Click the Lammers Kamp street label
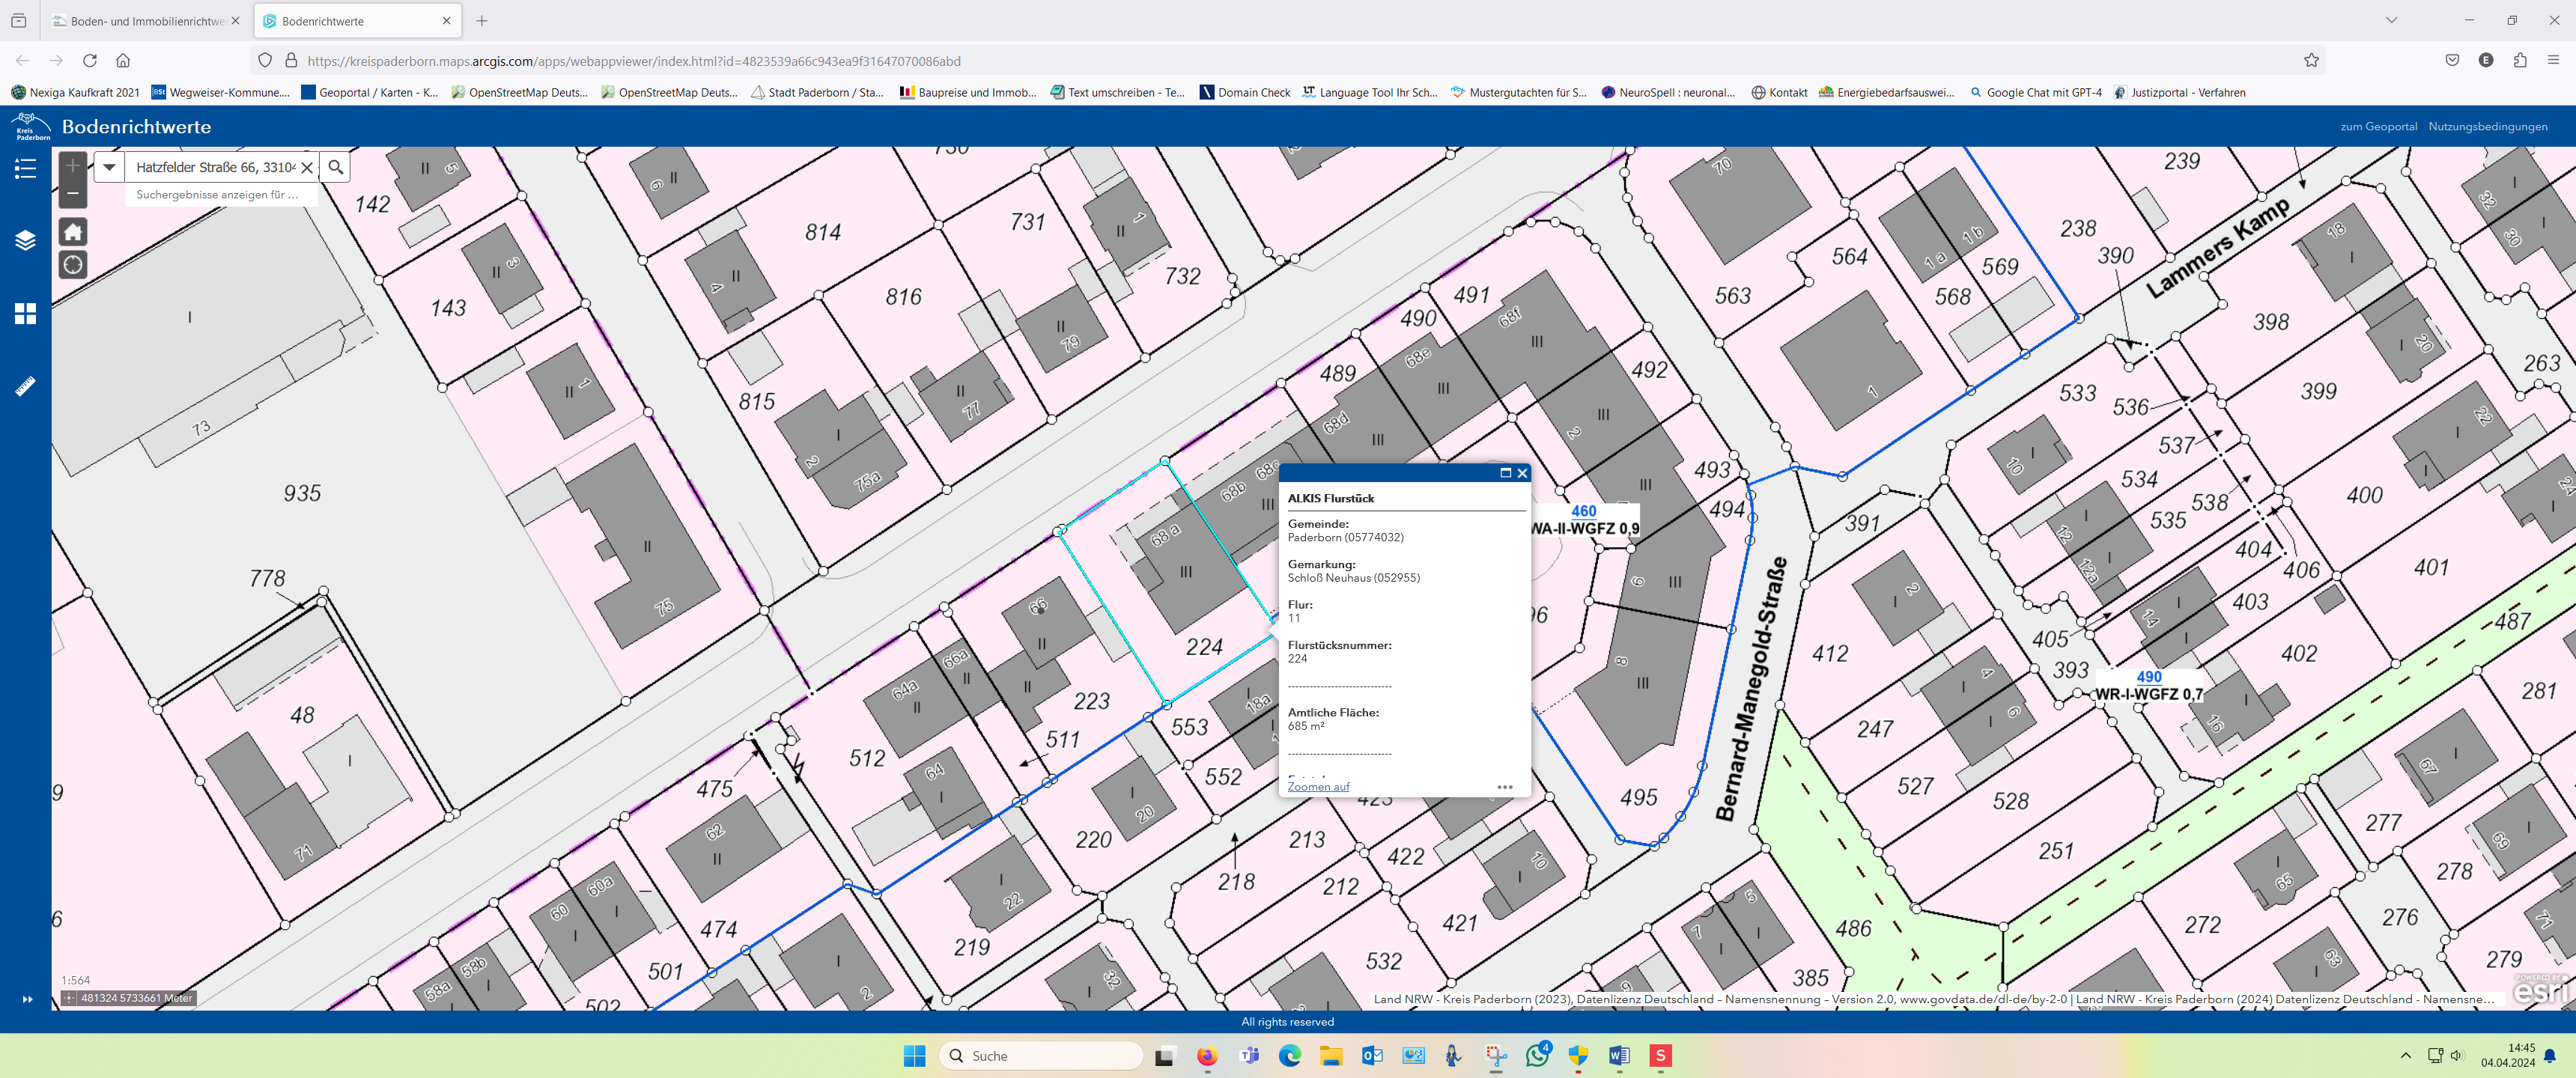 (x=2217, y=247)
